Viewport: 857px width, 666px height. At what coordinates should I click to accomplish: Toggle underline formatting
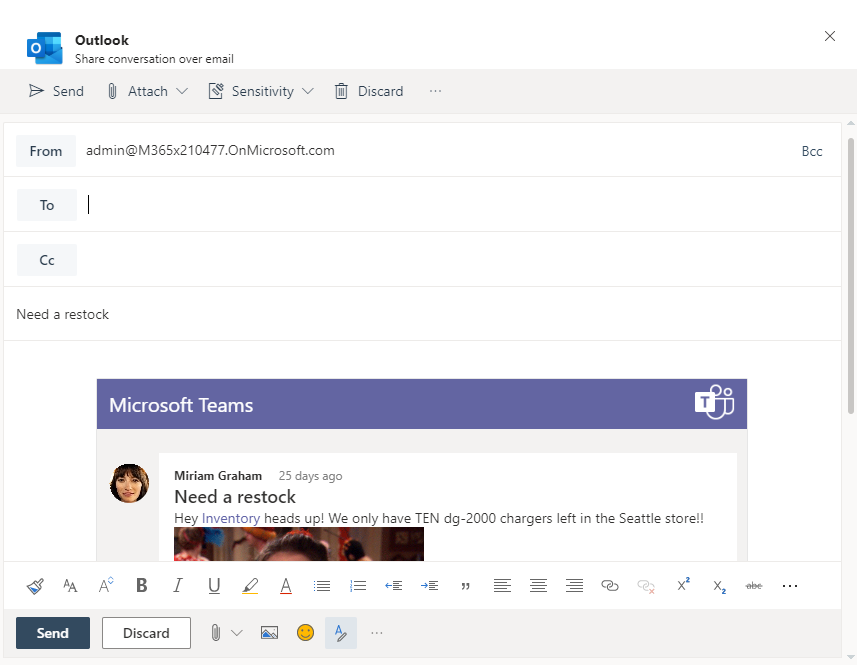[x=214, y=586]
